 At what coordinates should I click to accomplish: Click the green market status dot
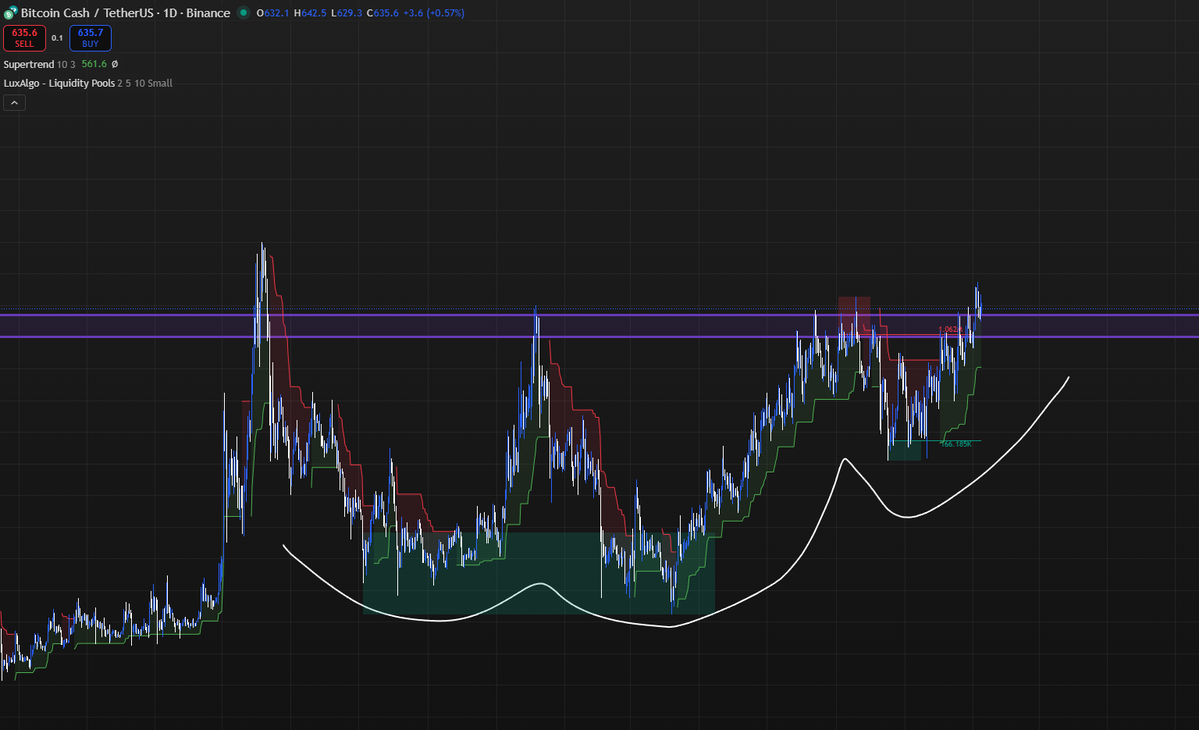click(243, 12)
